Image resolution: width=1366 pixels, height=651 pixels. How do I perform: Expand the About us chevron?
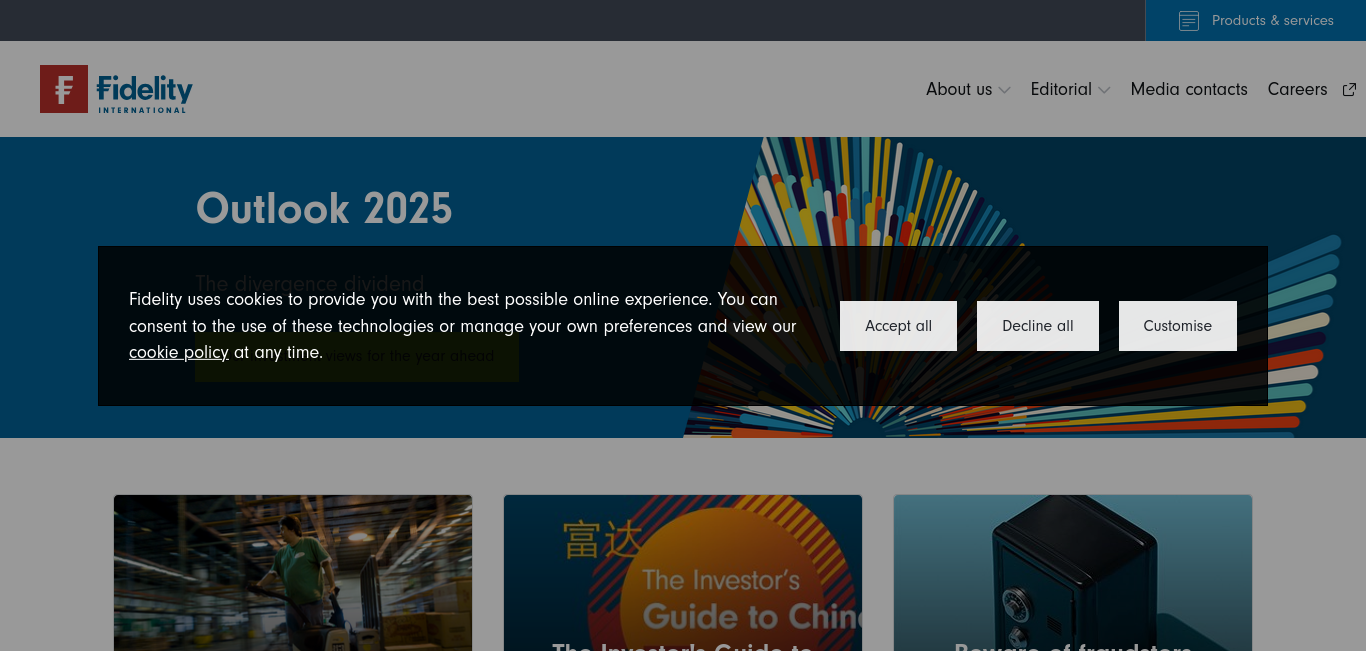pyautogui.click(x=1004, y=90)
